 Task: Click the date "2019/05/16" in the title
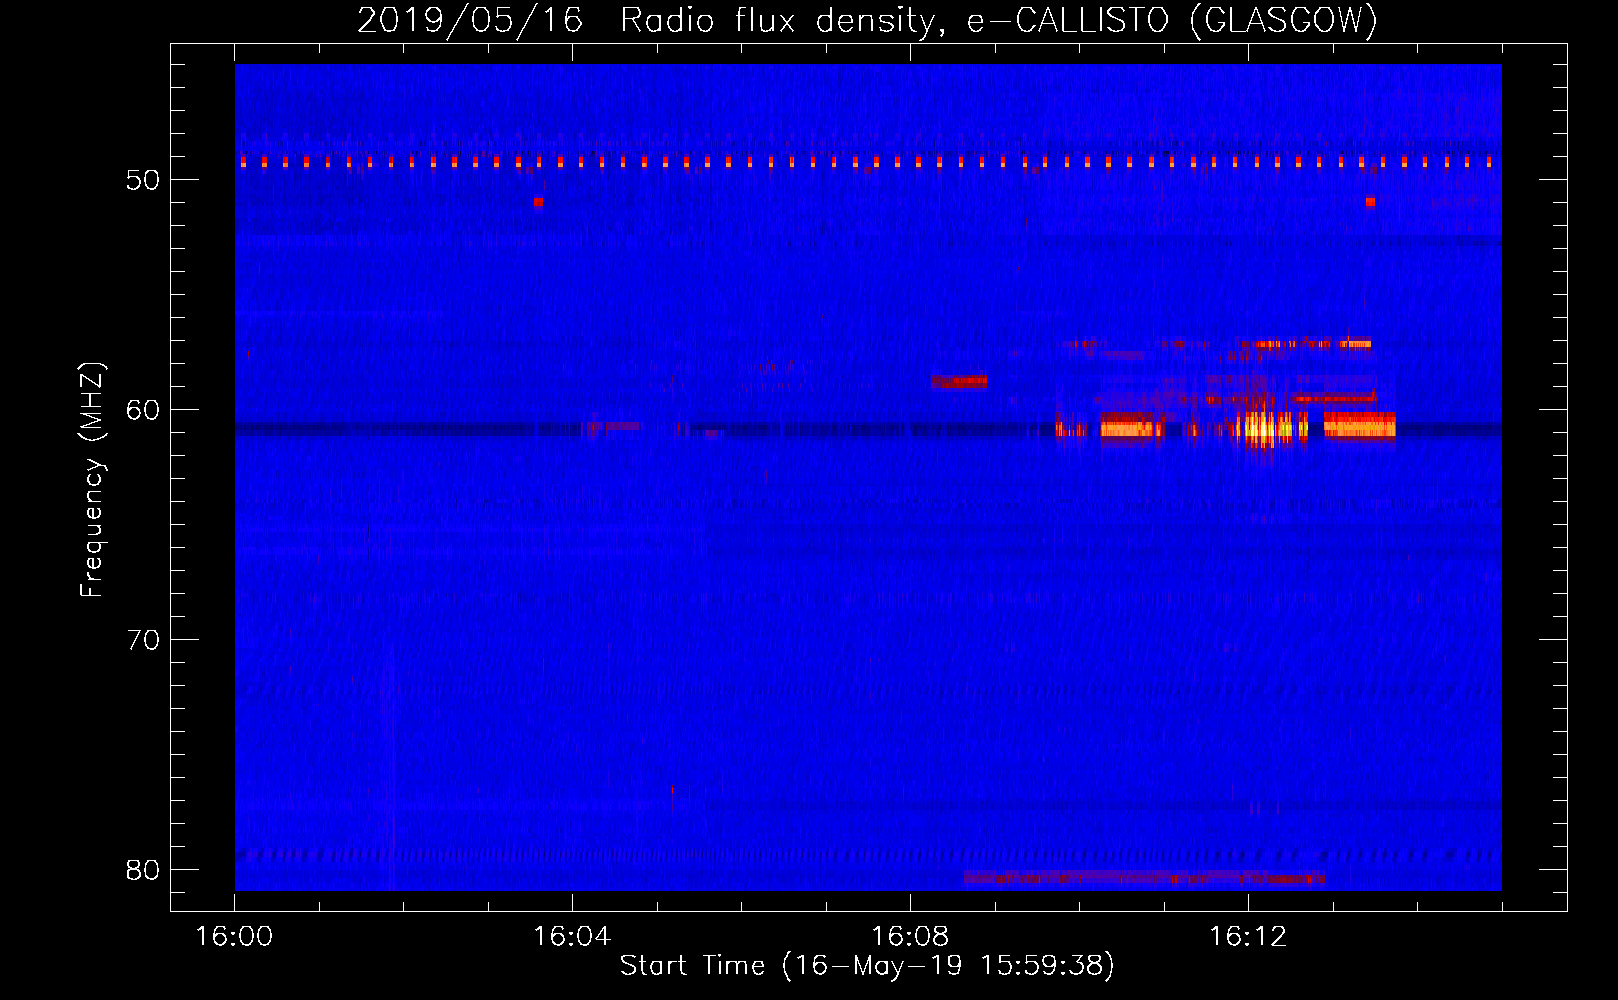[470, 21]
